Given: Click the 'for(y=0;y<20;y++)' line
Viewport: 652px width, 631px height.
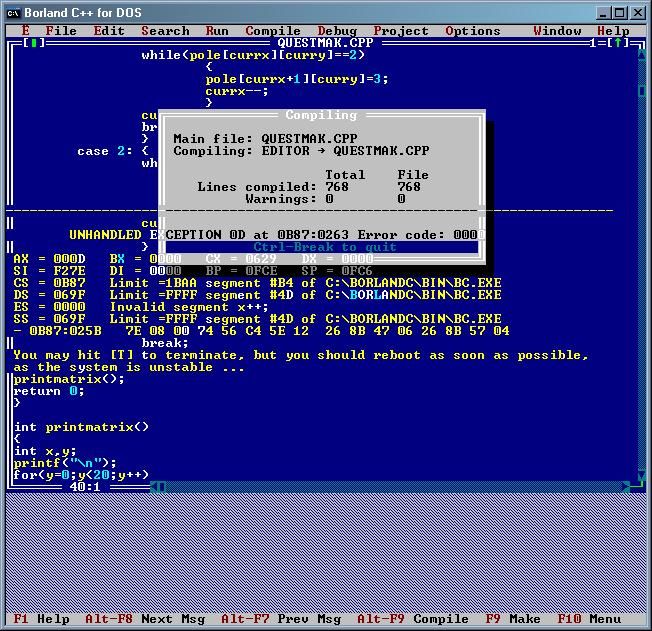Looking at the screenshot, I should point(81,475).
